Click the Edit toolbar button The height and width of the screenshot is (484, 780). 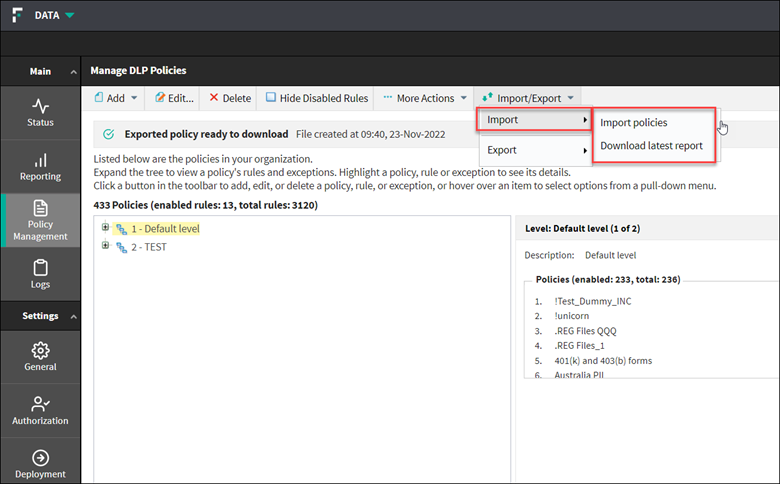(173, 98)
